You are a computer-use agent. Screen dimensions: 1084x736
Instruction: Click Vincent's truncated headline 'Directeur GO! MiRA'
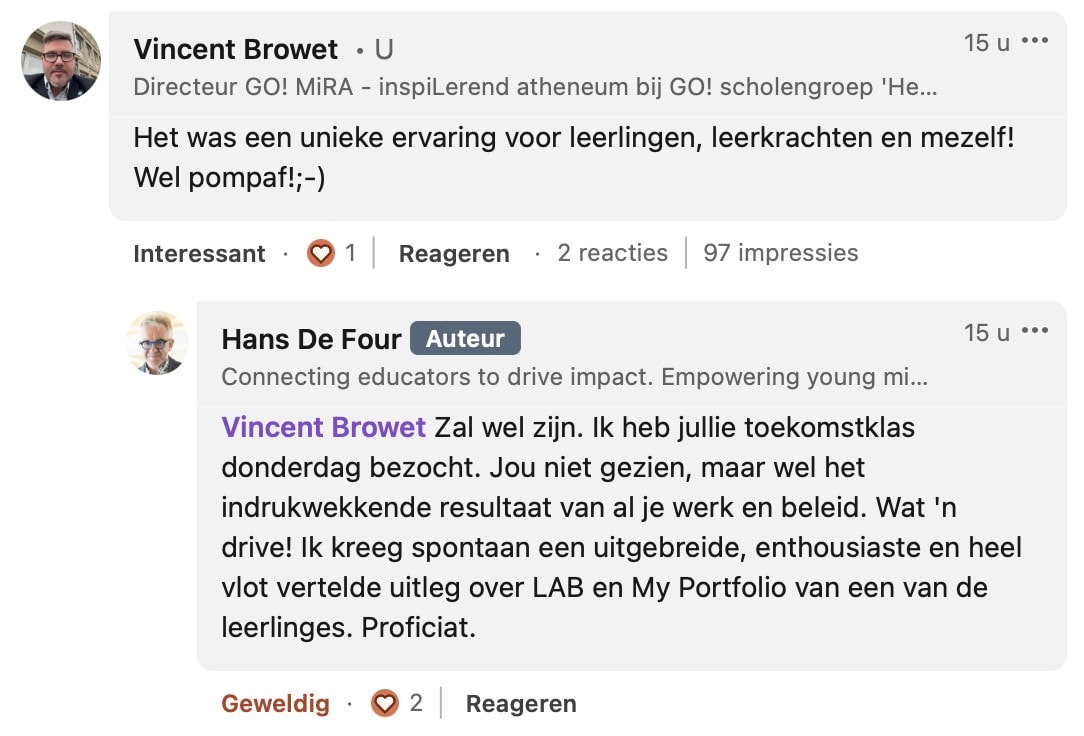point(535,87)
